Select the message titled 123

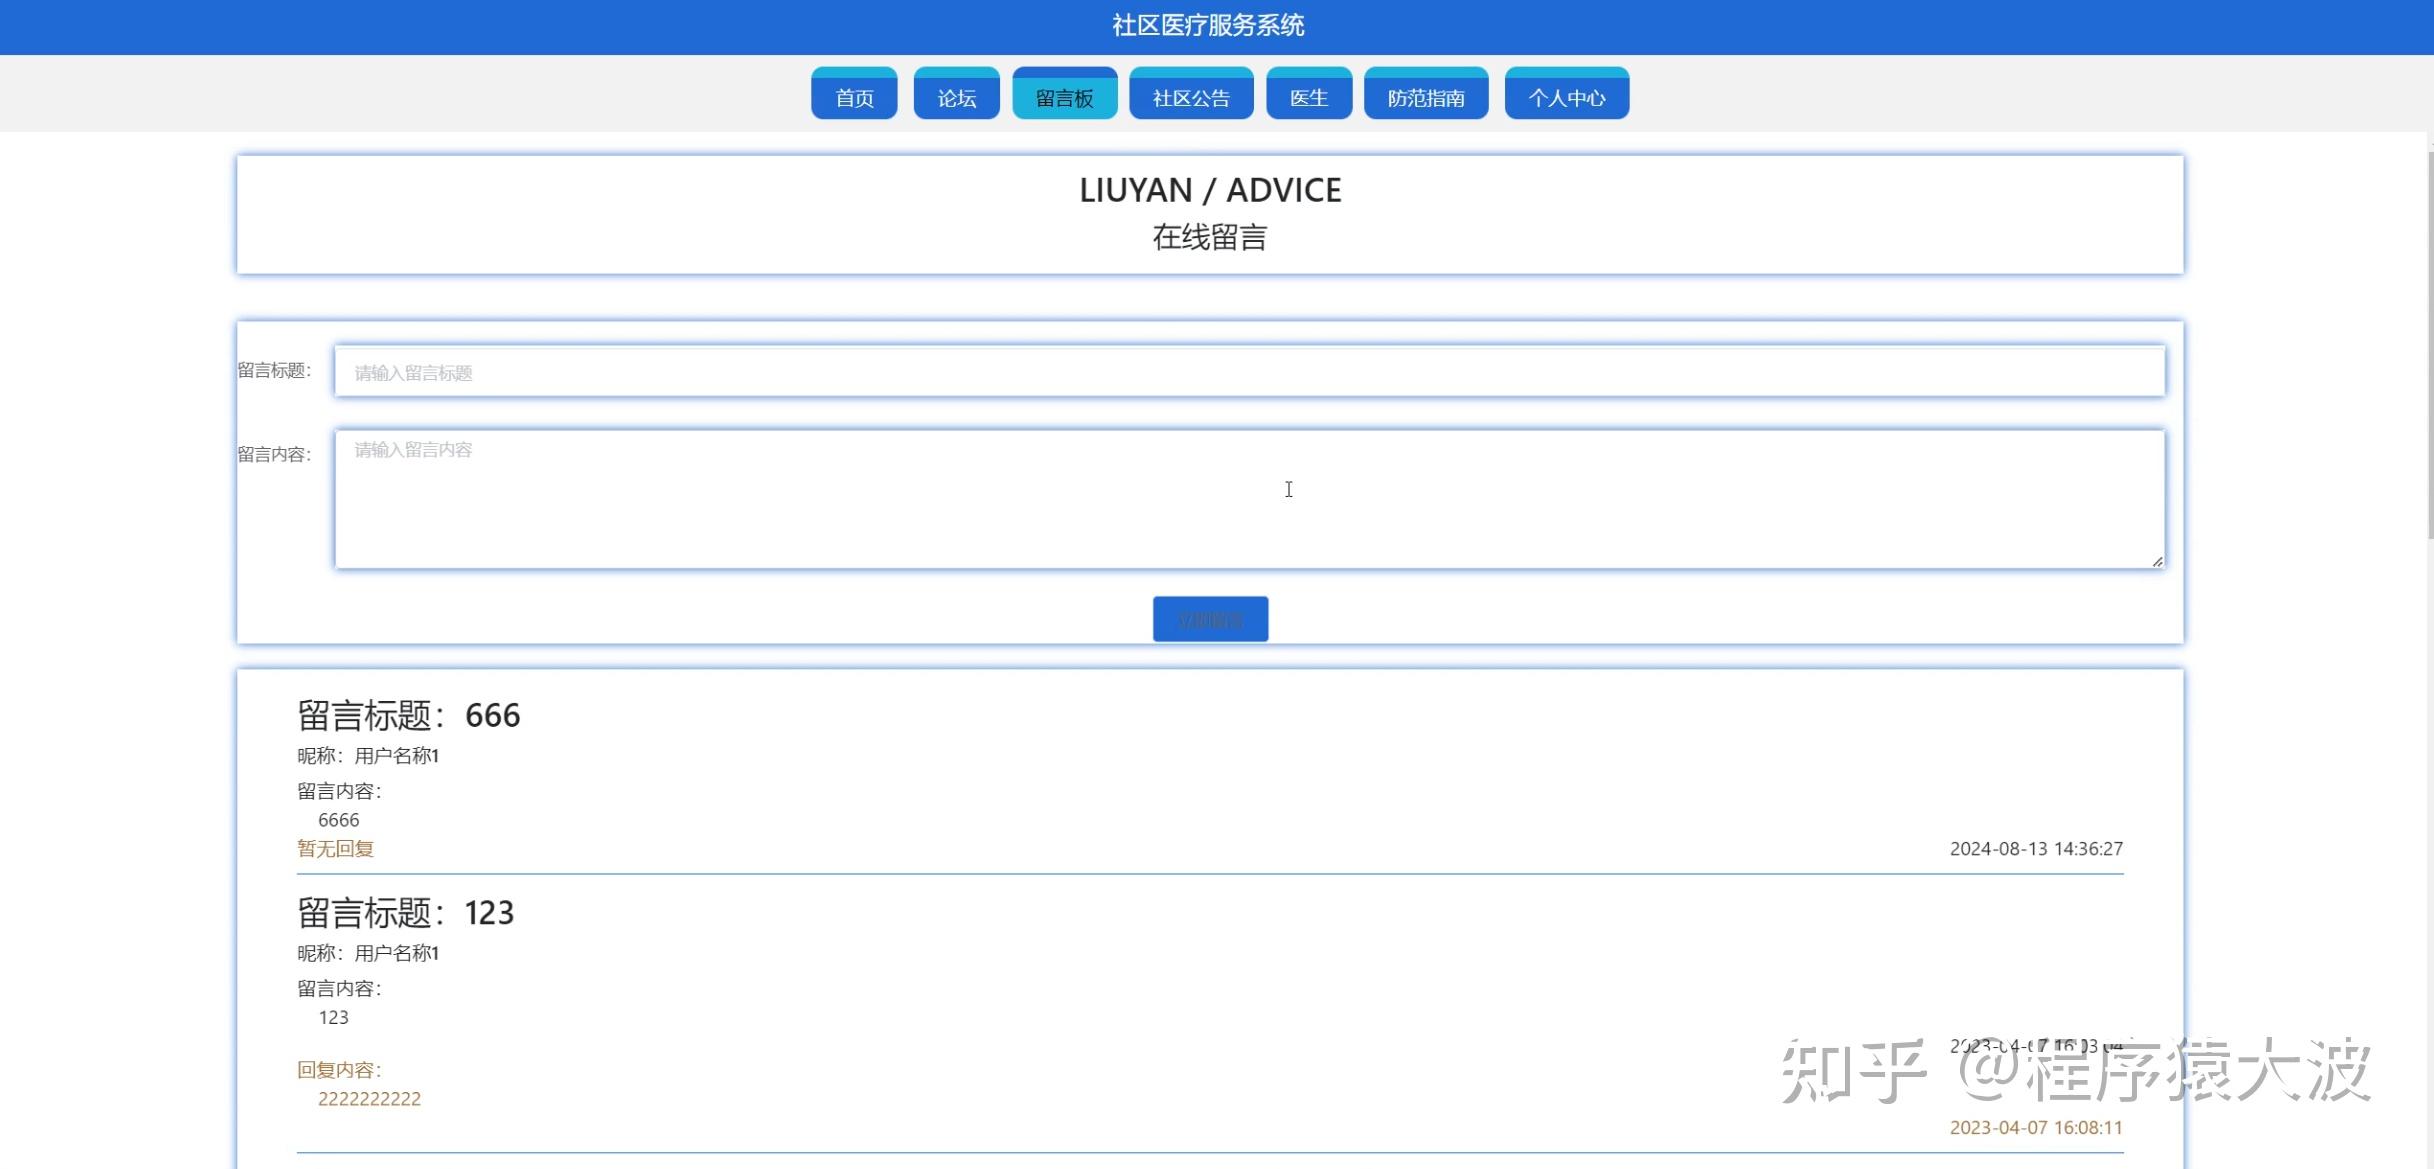point(405,912)
